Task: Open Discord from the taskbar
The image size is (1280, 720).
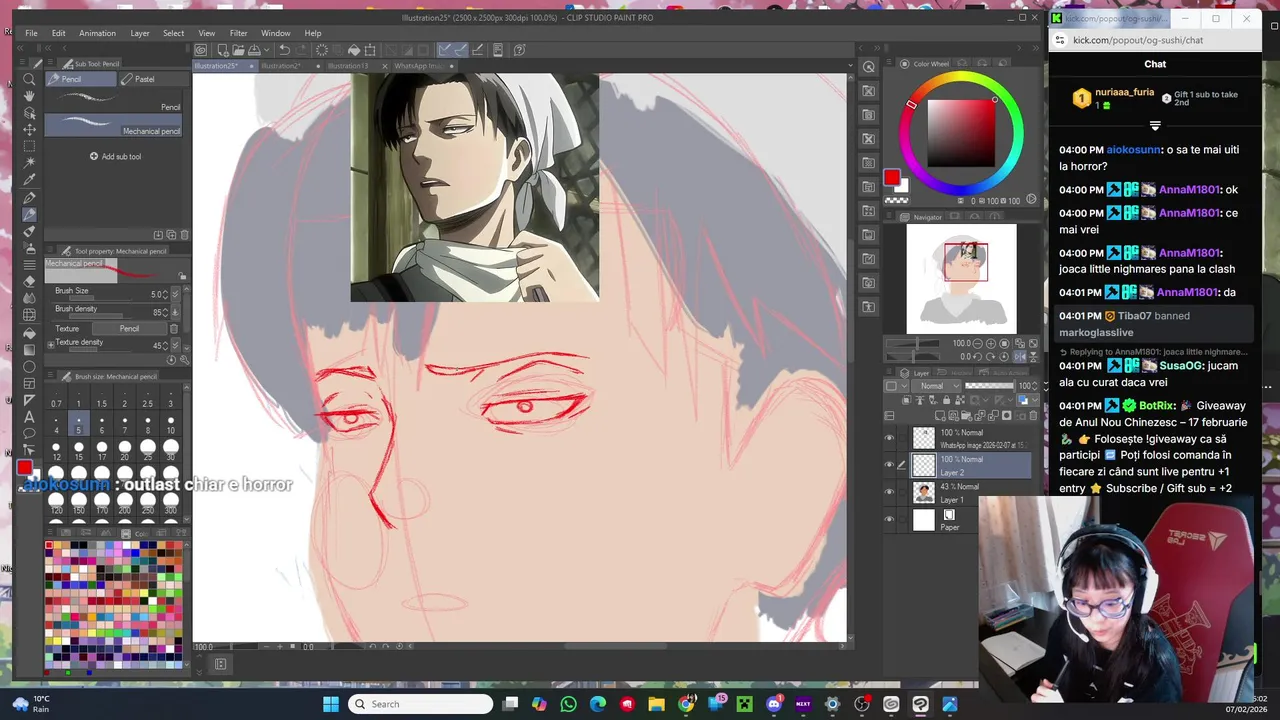Action: tap(774, 704)
